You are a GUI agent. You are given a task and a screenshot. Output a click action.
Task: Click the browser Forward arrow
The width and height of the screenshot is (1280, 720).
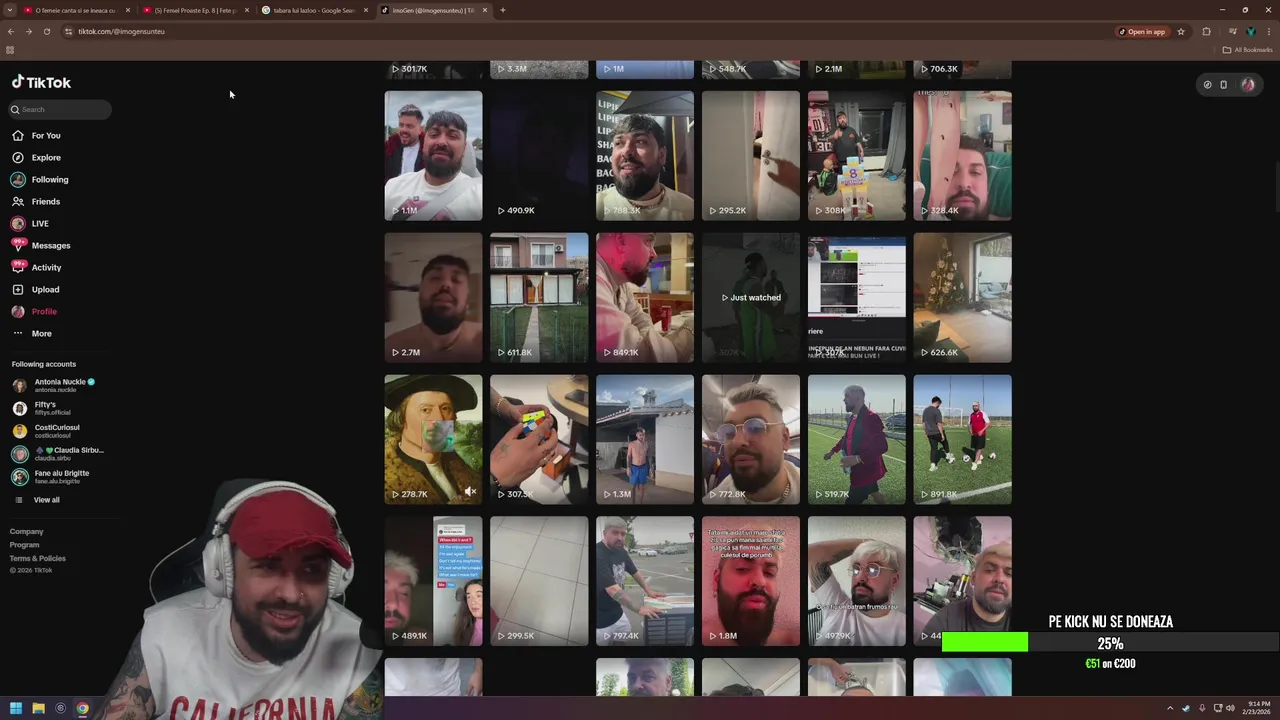pyautogui.click(x=29, y=31)
